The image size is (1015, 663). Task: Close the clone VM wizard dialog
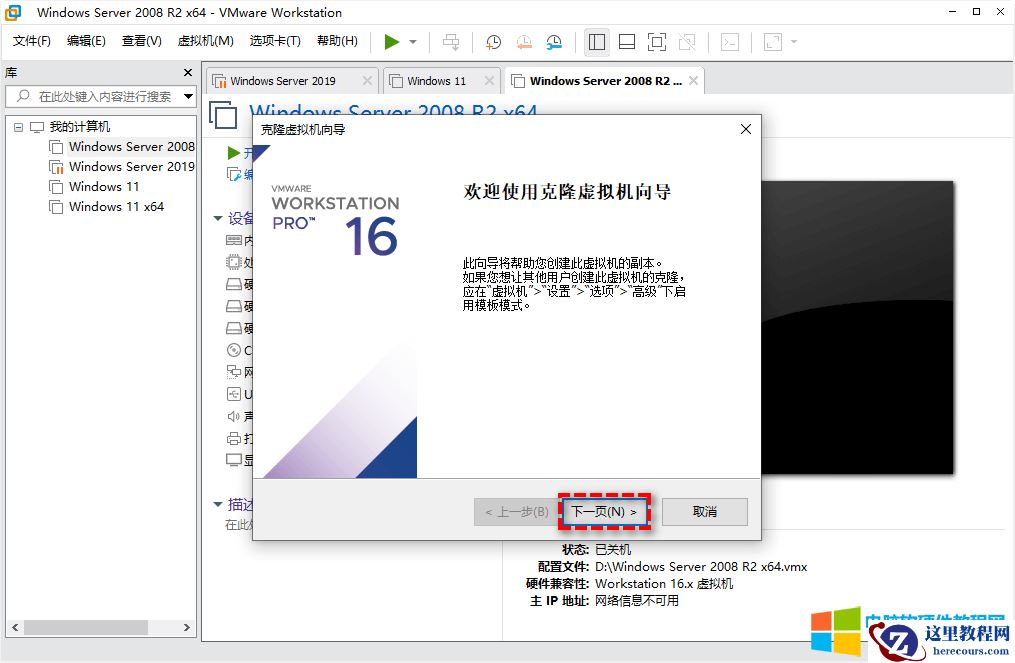tap(746, 129)
